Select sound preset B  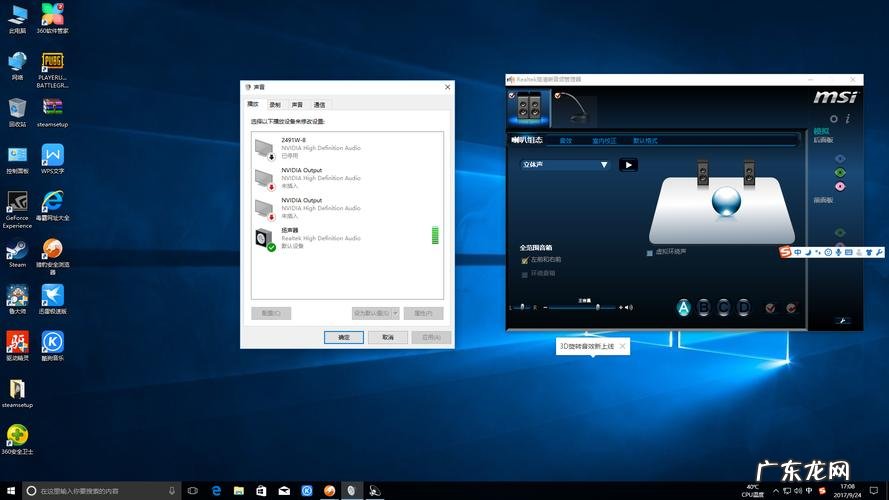point(704,308)
